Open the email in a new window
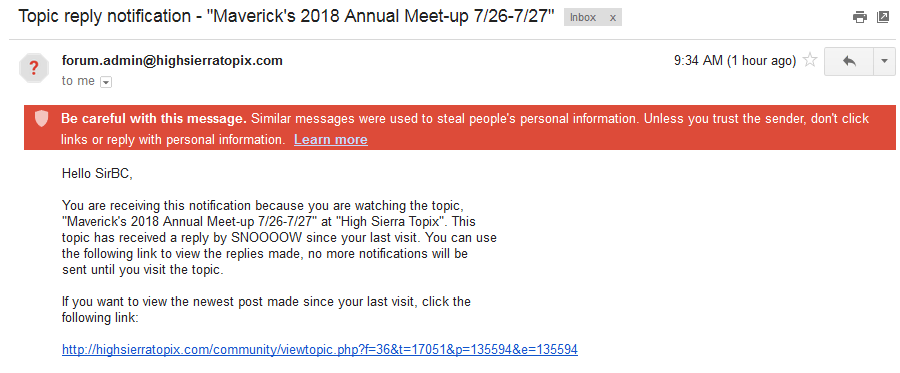 [883, 17]
